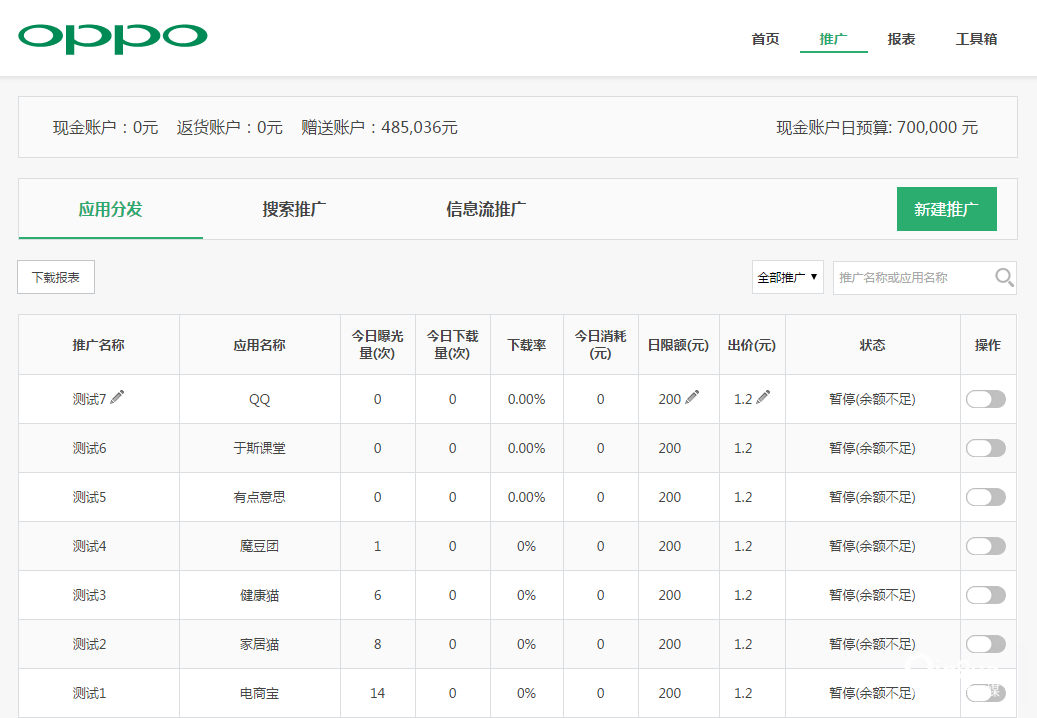The width and height of the screenshot is (1037, 718).
Task: Edit the name of 推广 测试7
Action: click(x=117, y=396)
